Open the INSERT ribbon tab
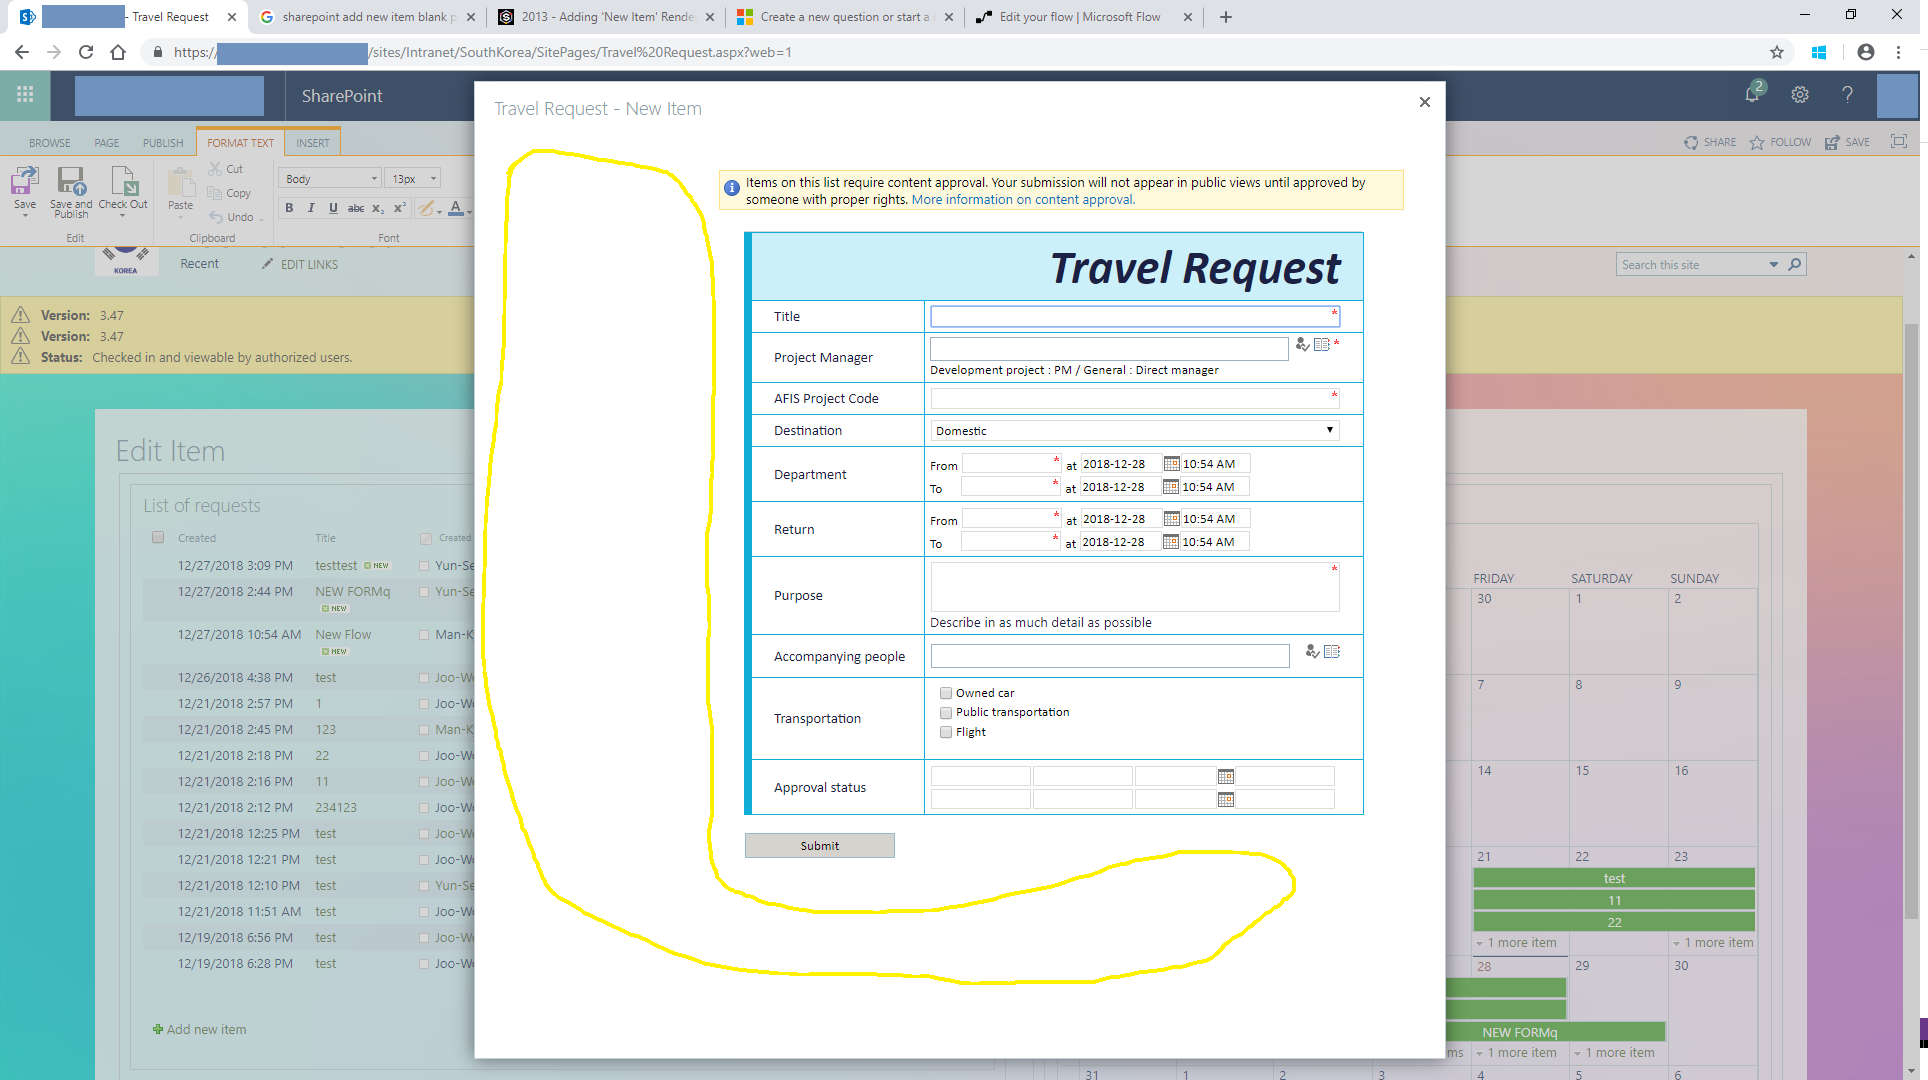Screen dimensions: 1928x1080 [x=313, y=143]
